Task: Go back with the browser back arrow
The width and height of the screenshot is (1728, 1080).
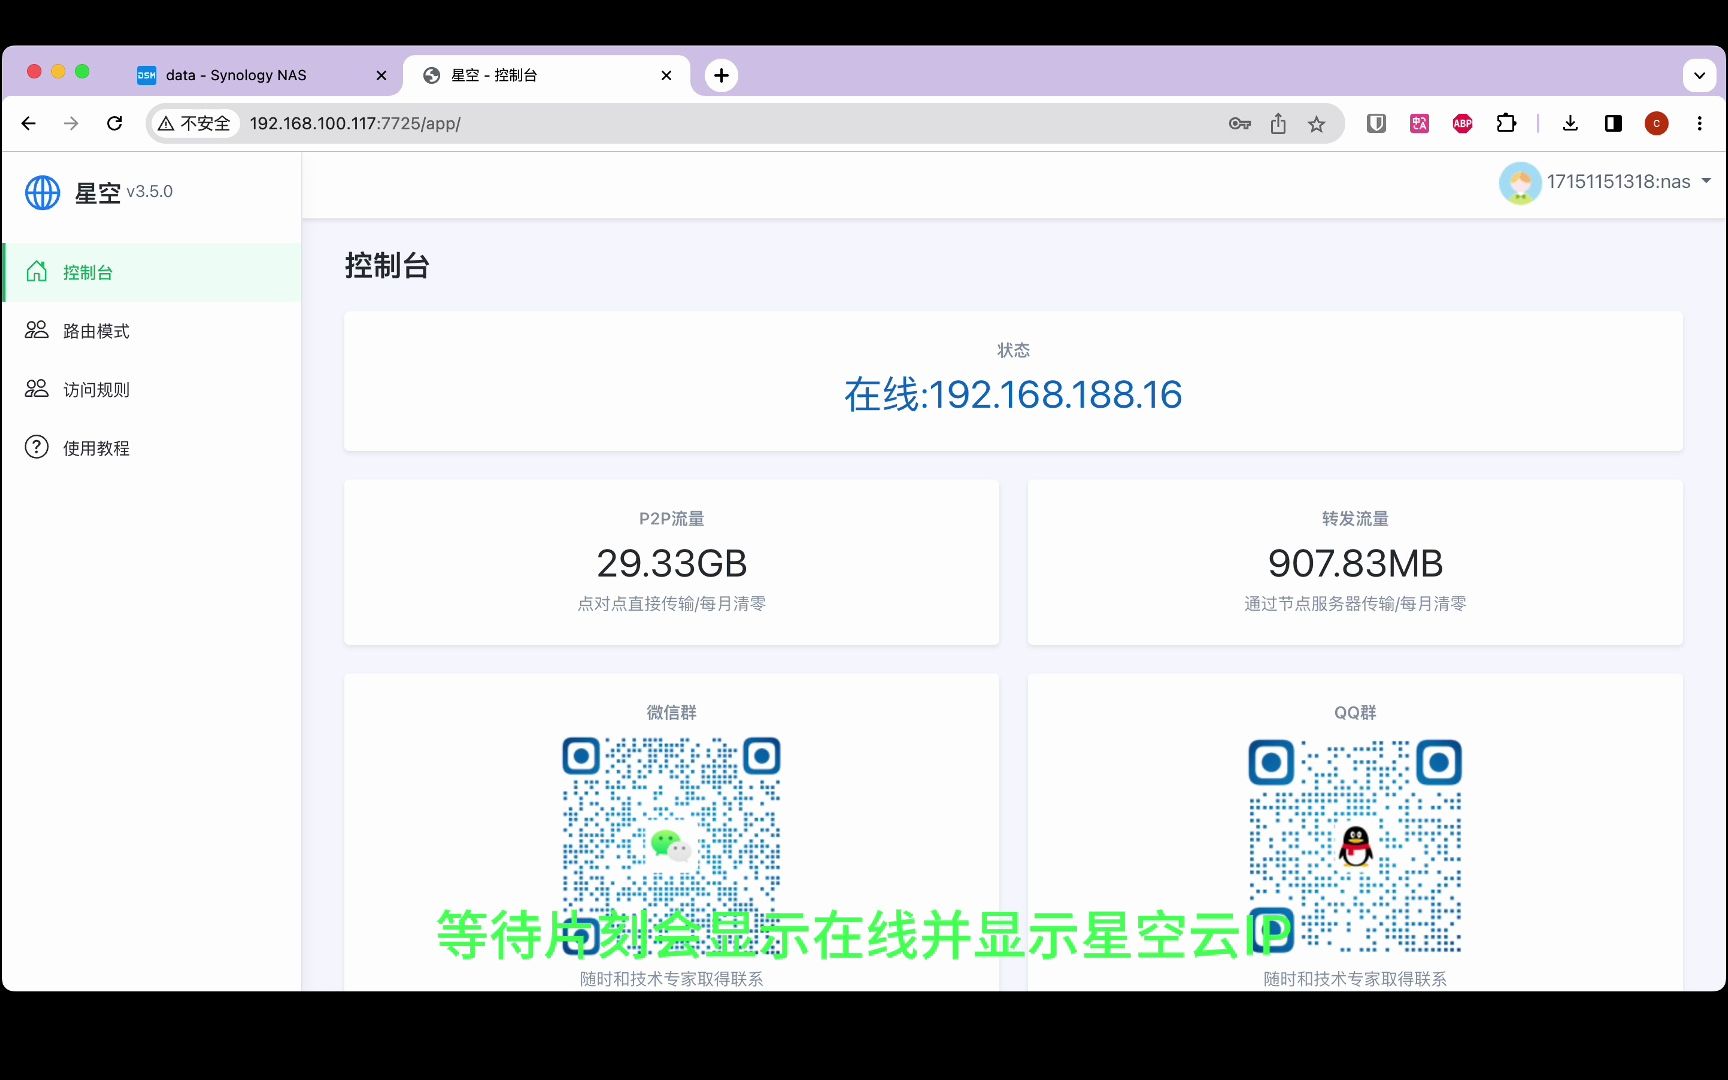Action: [28, 123]
